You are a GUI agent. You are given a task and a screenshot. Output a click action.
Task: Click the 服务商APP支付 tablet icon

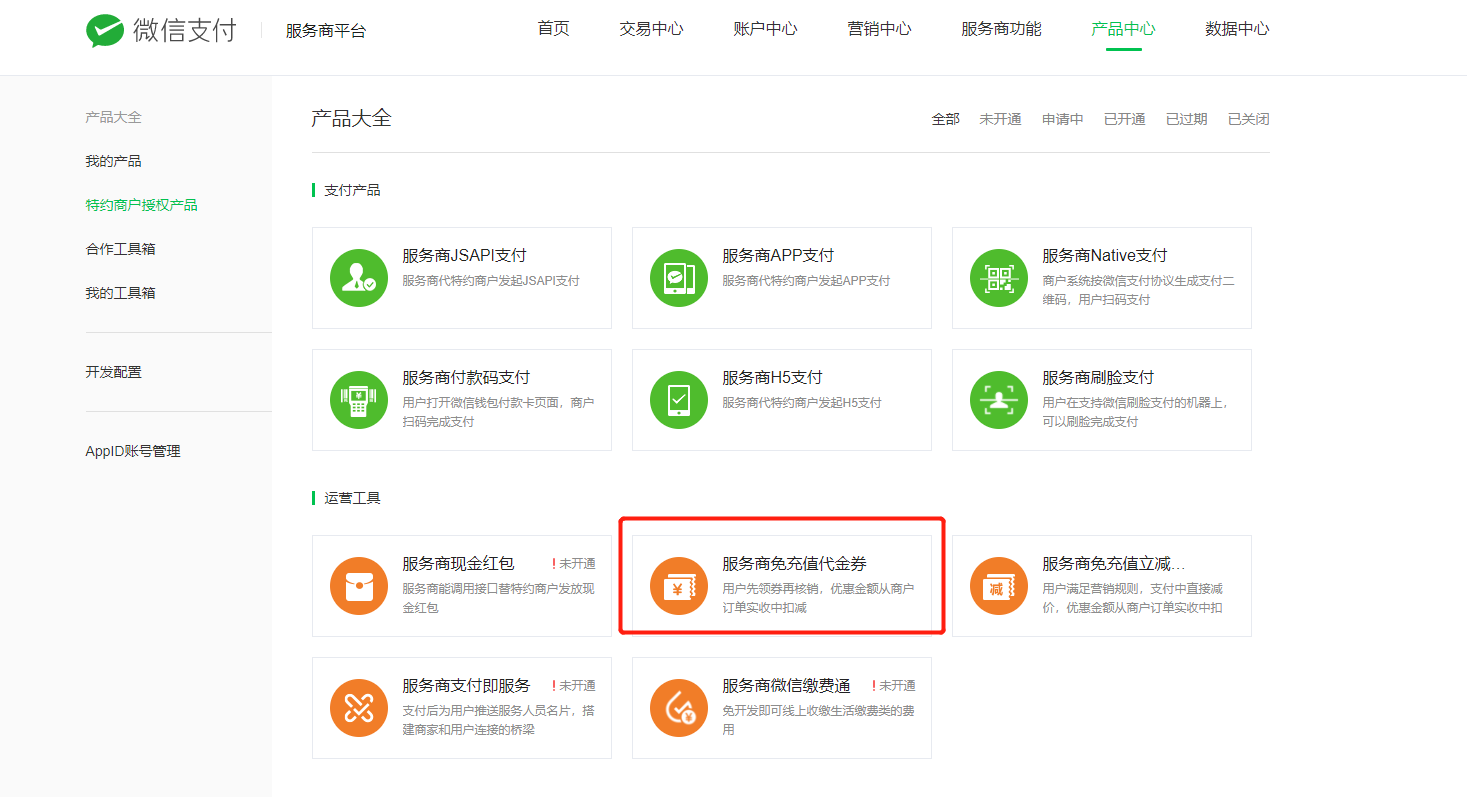click(679, 278)
